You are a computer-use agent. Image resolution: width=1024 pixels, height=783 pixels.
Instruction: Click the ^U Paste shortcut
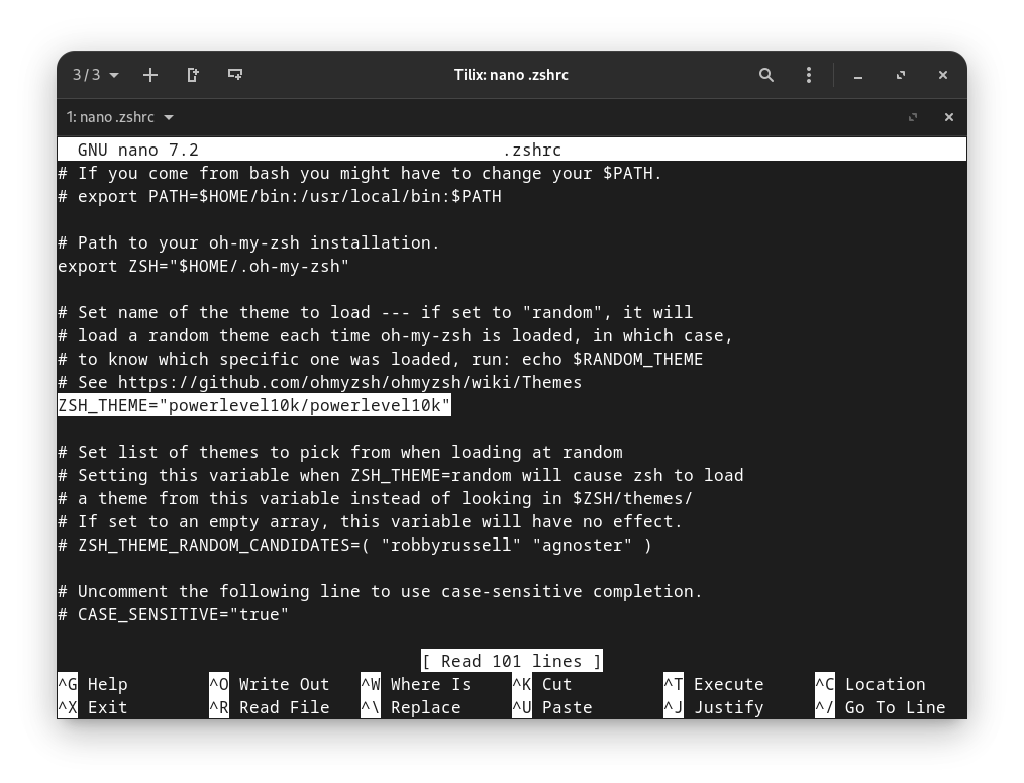coord(552,707)
